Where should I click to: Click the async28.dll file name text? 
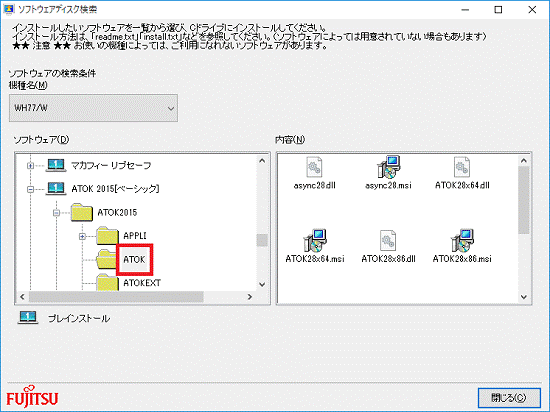tap(314, 185)
